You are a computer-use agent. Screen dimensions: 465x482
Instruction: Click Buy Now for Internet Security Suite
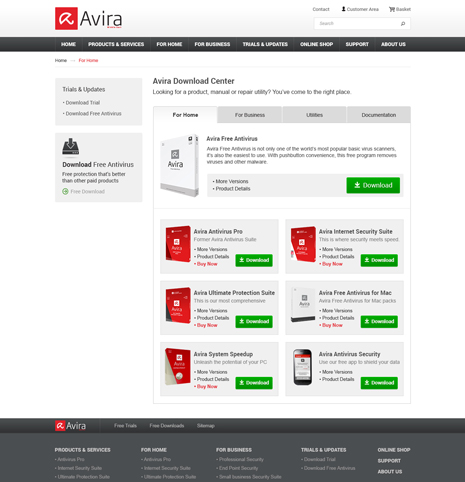332,264
